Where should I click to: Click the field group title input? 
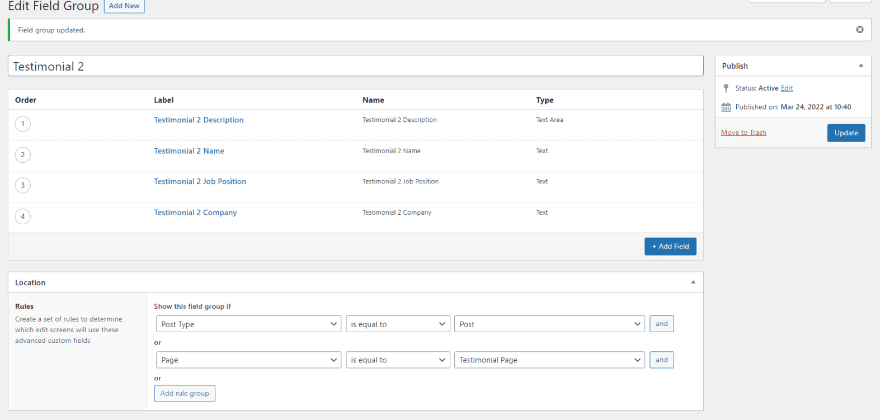pyautogui.click(x=355, y=66)
